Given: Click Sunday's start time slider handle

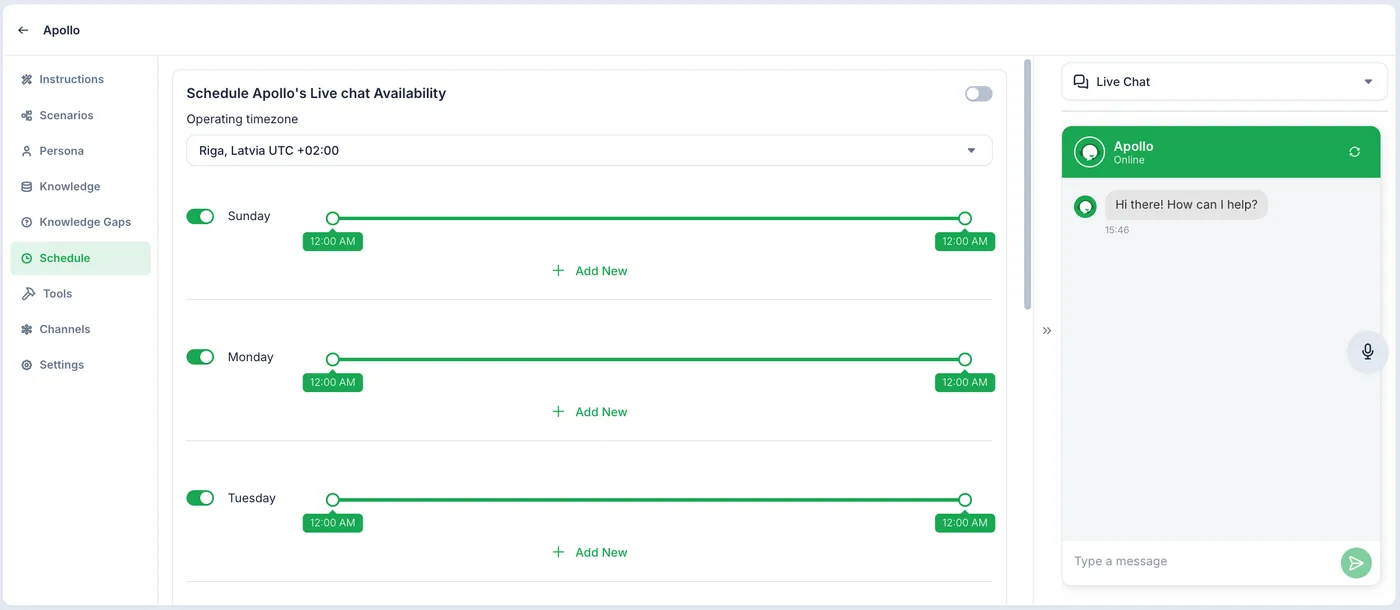Looking at the screenshot, I should tap(333, 218).
